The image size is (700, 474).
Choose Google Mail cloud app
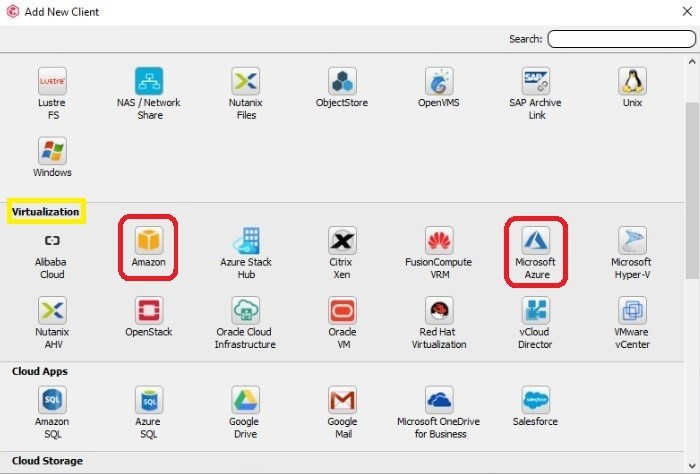point(342,400)
